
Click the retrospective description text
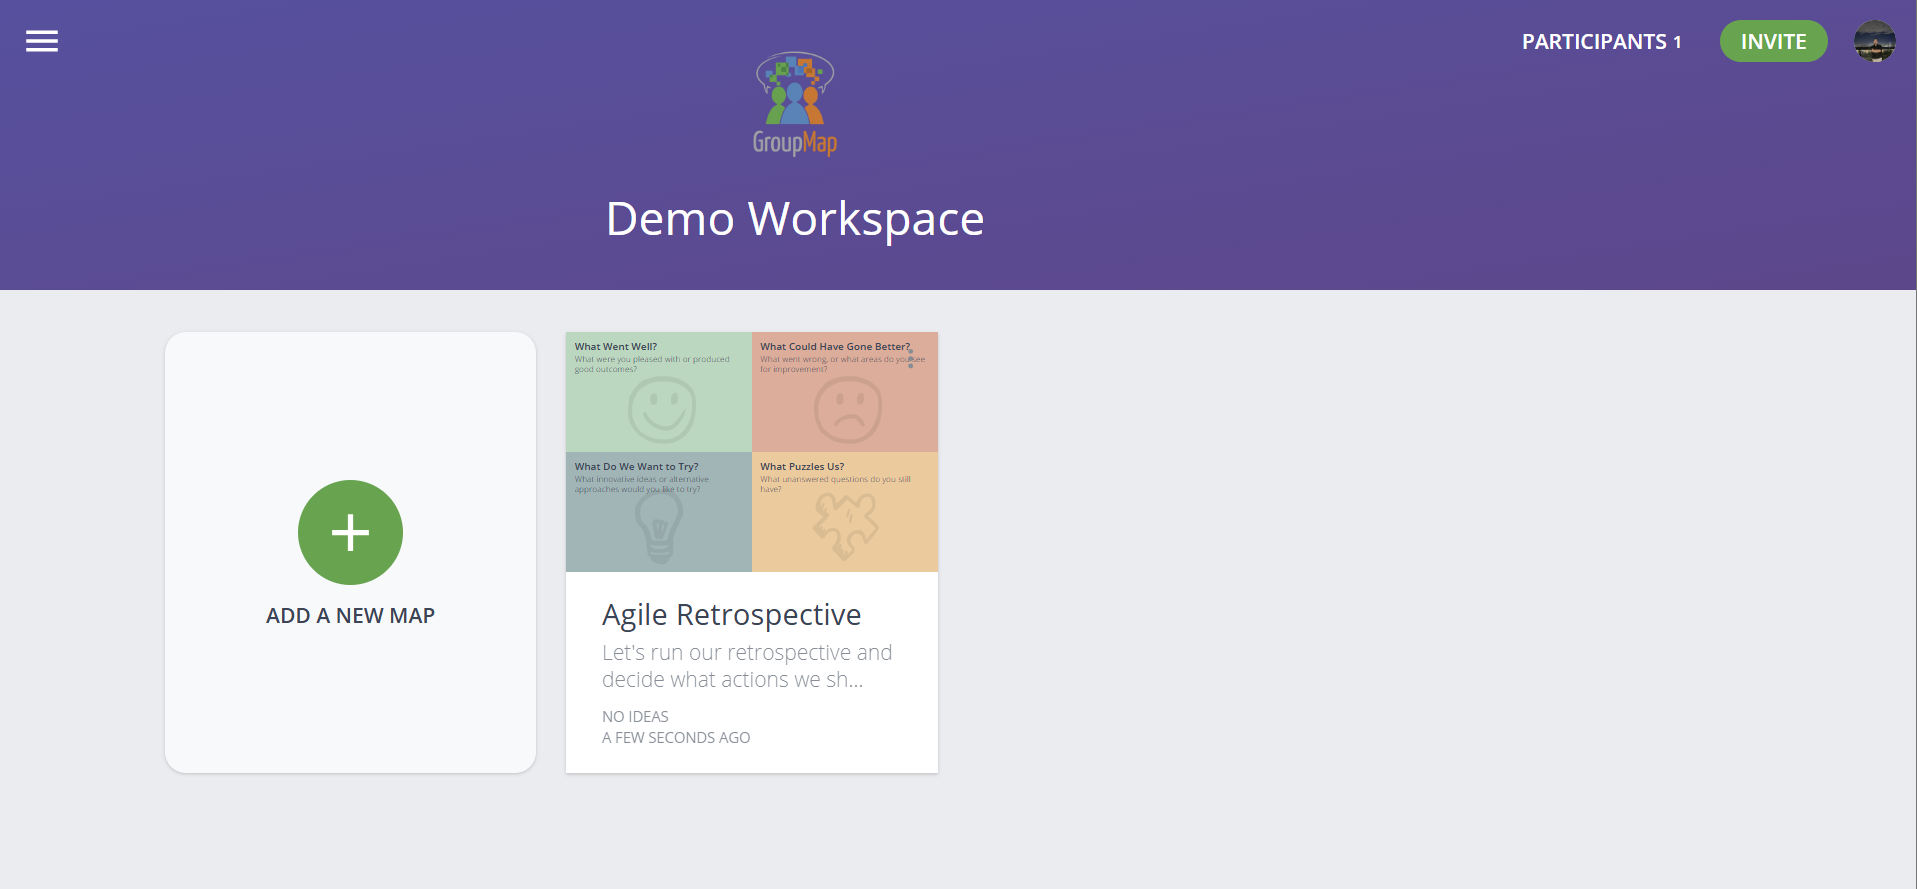tap(747, 666)
